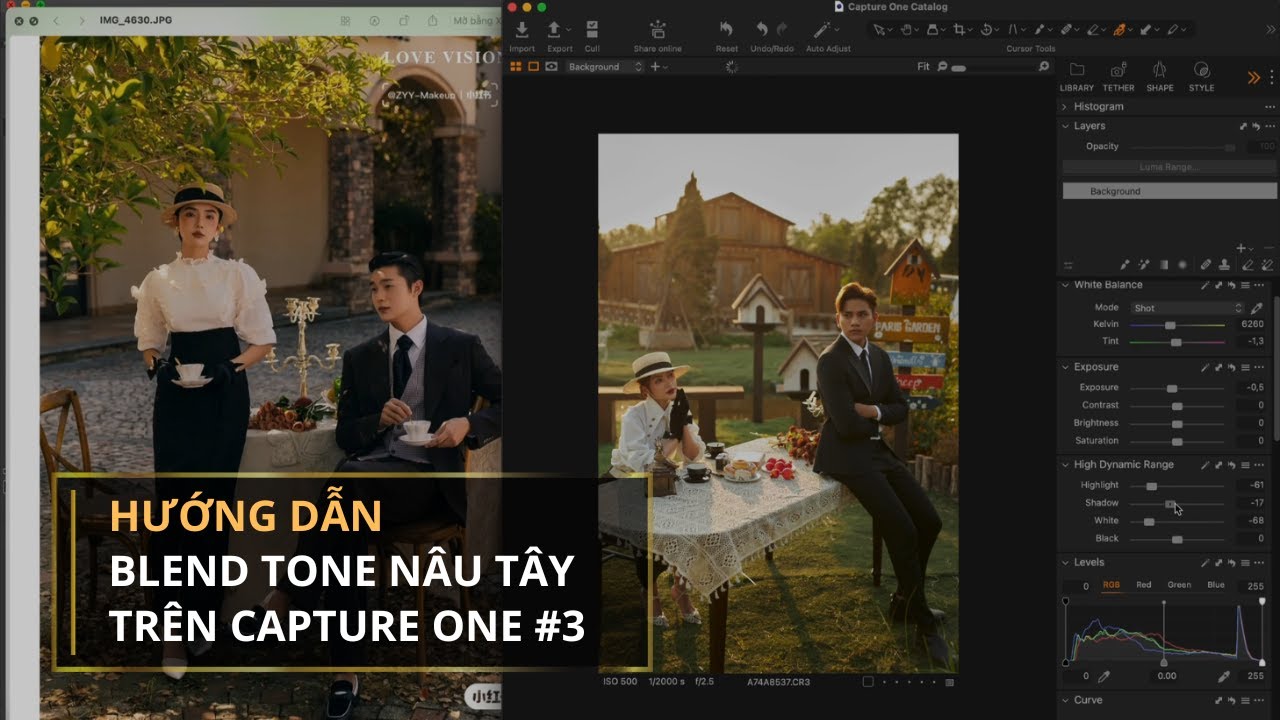Adjust the viewer zoom slider
This screenshot has height=720, width=1280.
coord(959,69)
